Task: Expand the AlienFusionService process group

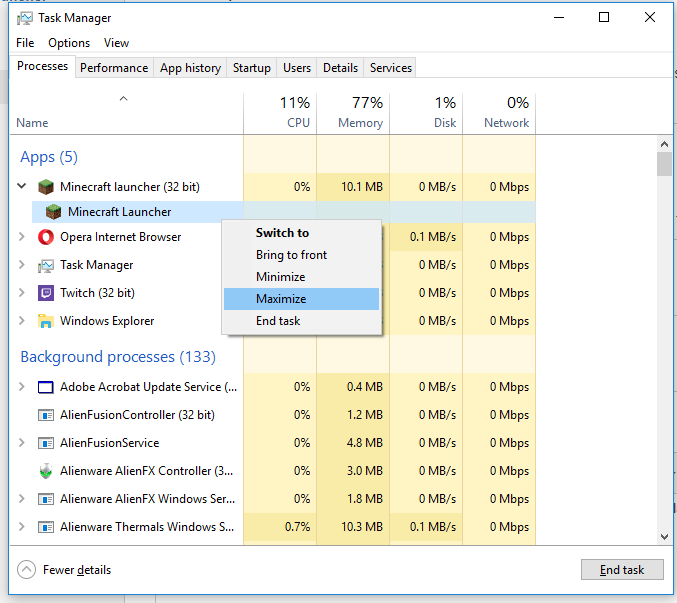Action: pyautogui.click(x=22, y=443)
